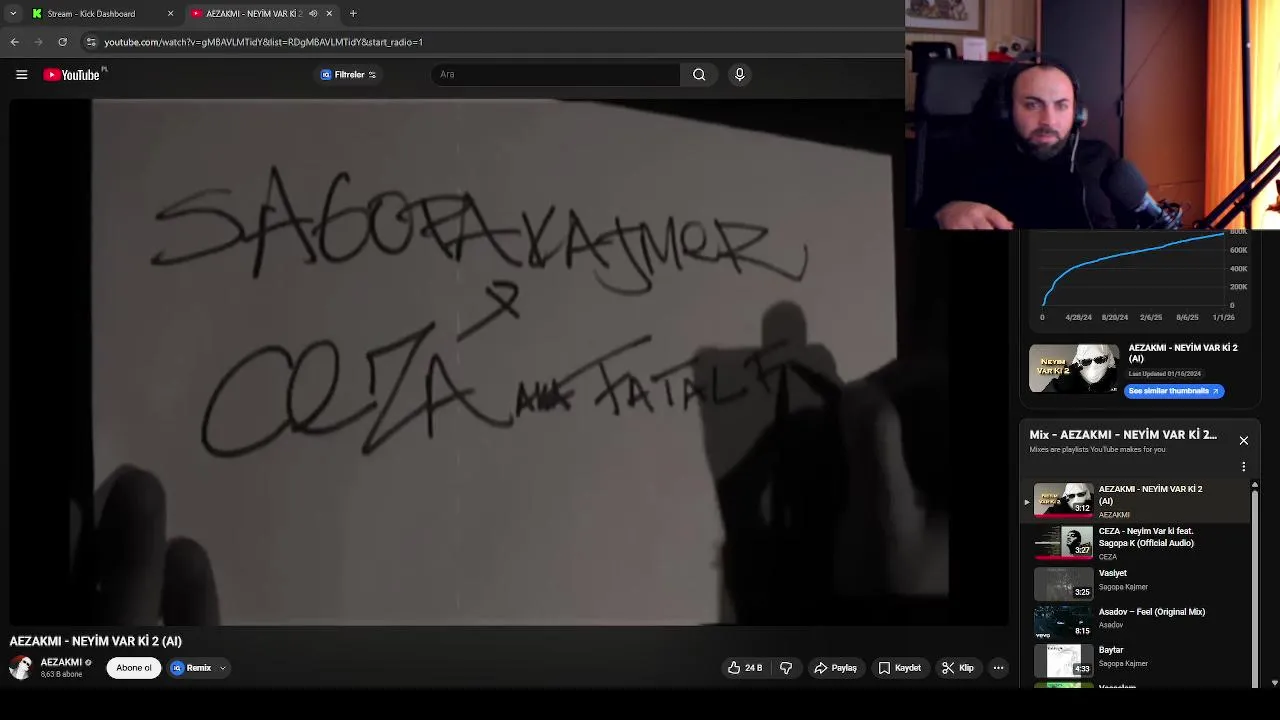Reload the page with the refresh icon
Viewport: 1280px width, 720px height.
[x=62, y=42]
